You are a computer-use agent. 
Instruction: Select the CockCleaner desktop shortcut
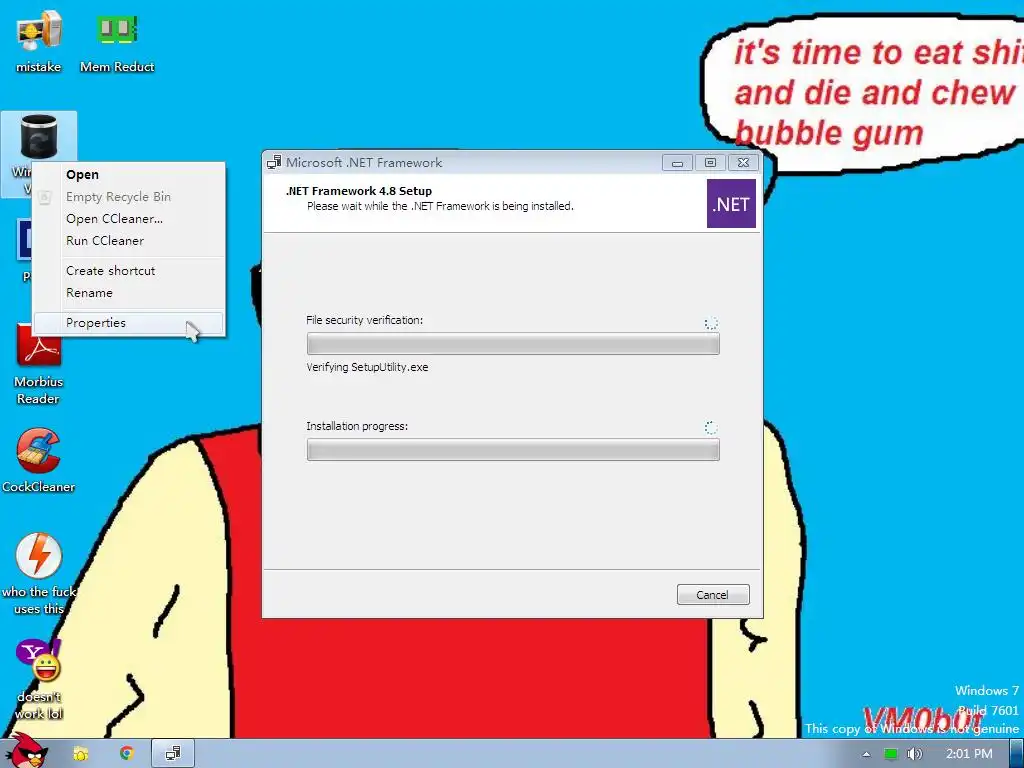pos(39,460)
